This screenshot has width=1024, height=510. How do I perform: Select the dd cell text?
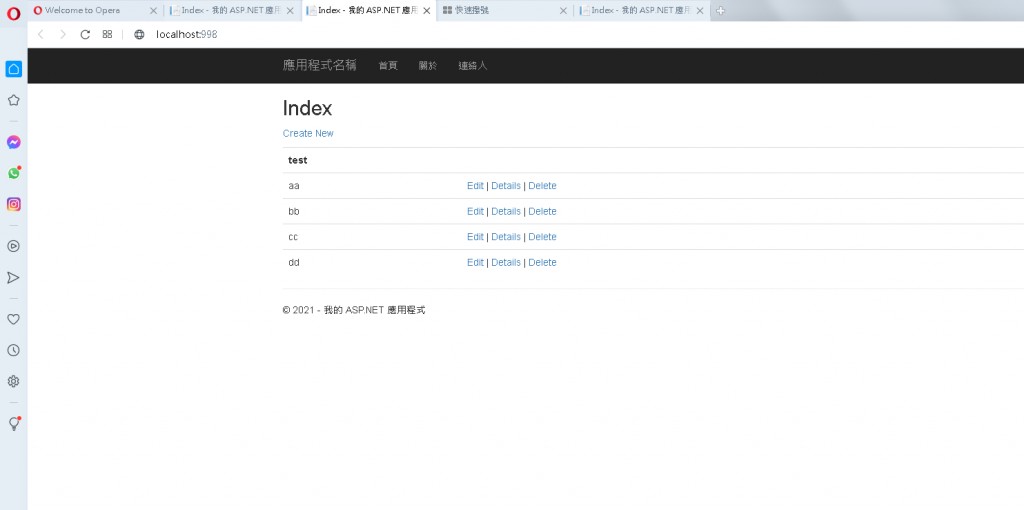tap(294, 263)
